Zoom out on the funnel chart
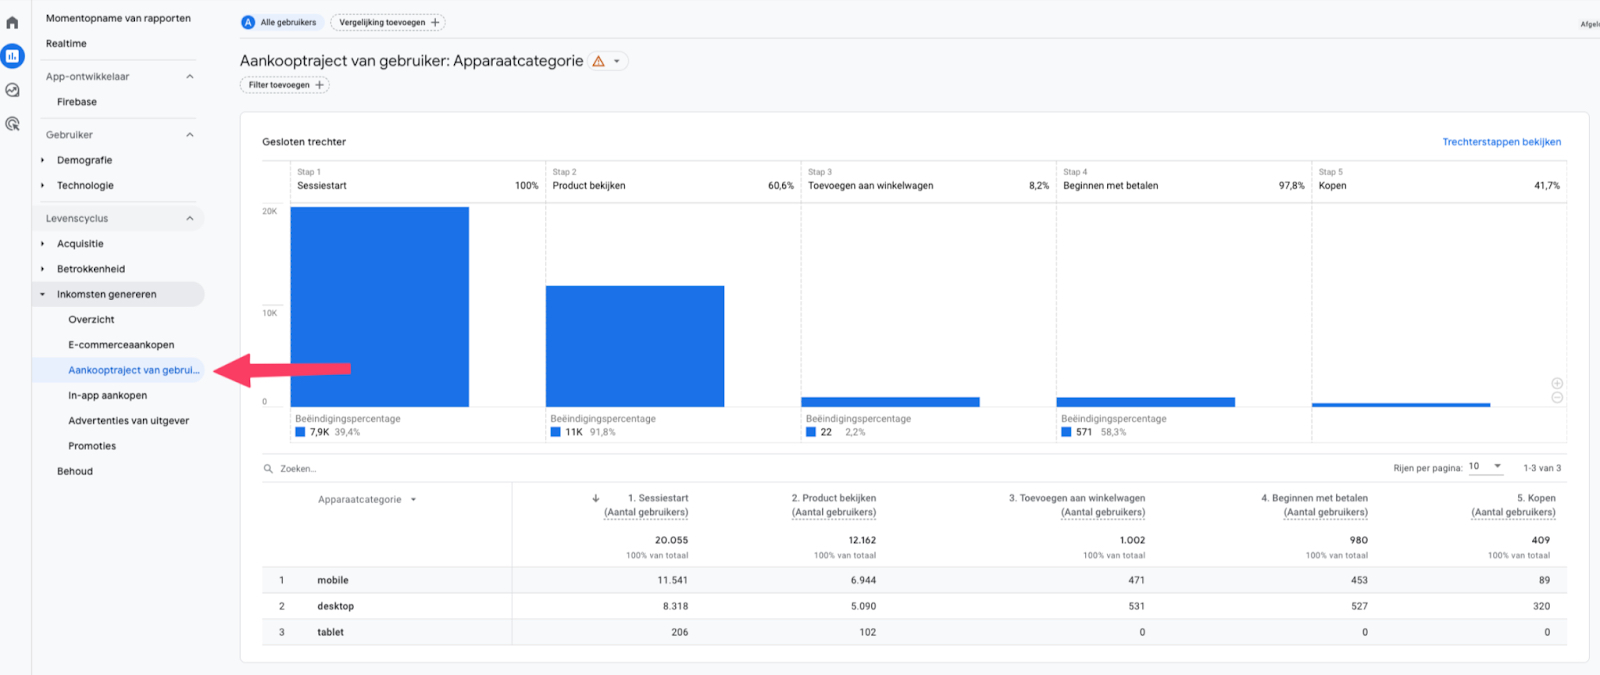Viewport: 1600px width, 675px height. (1557, 398)
